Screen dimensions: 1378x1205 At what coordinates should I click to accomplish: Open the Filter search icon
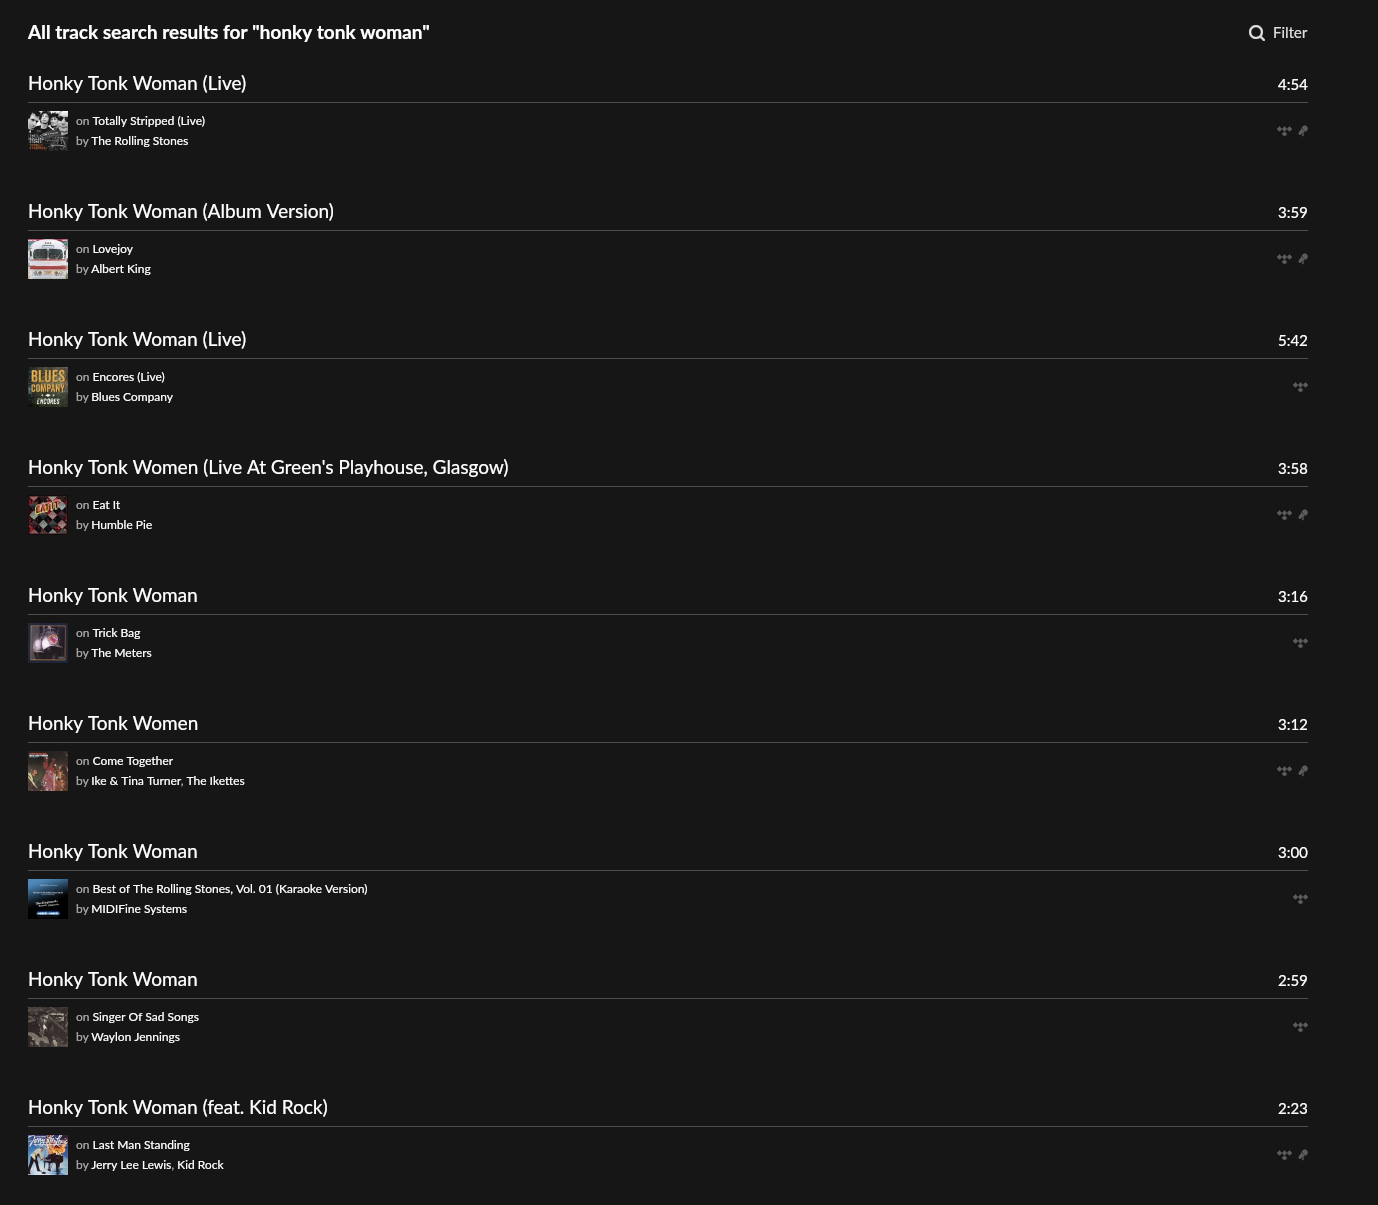click(1257, 33)
